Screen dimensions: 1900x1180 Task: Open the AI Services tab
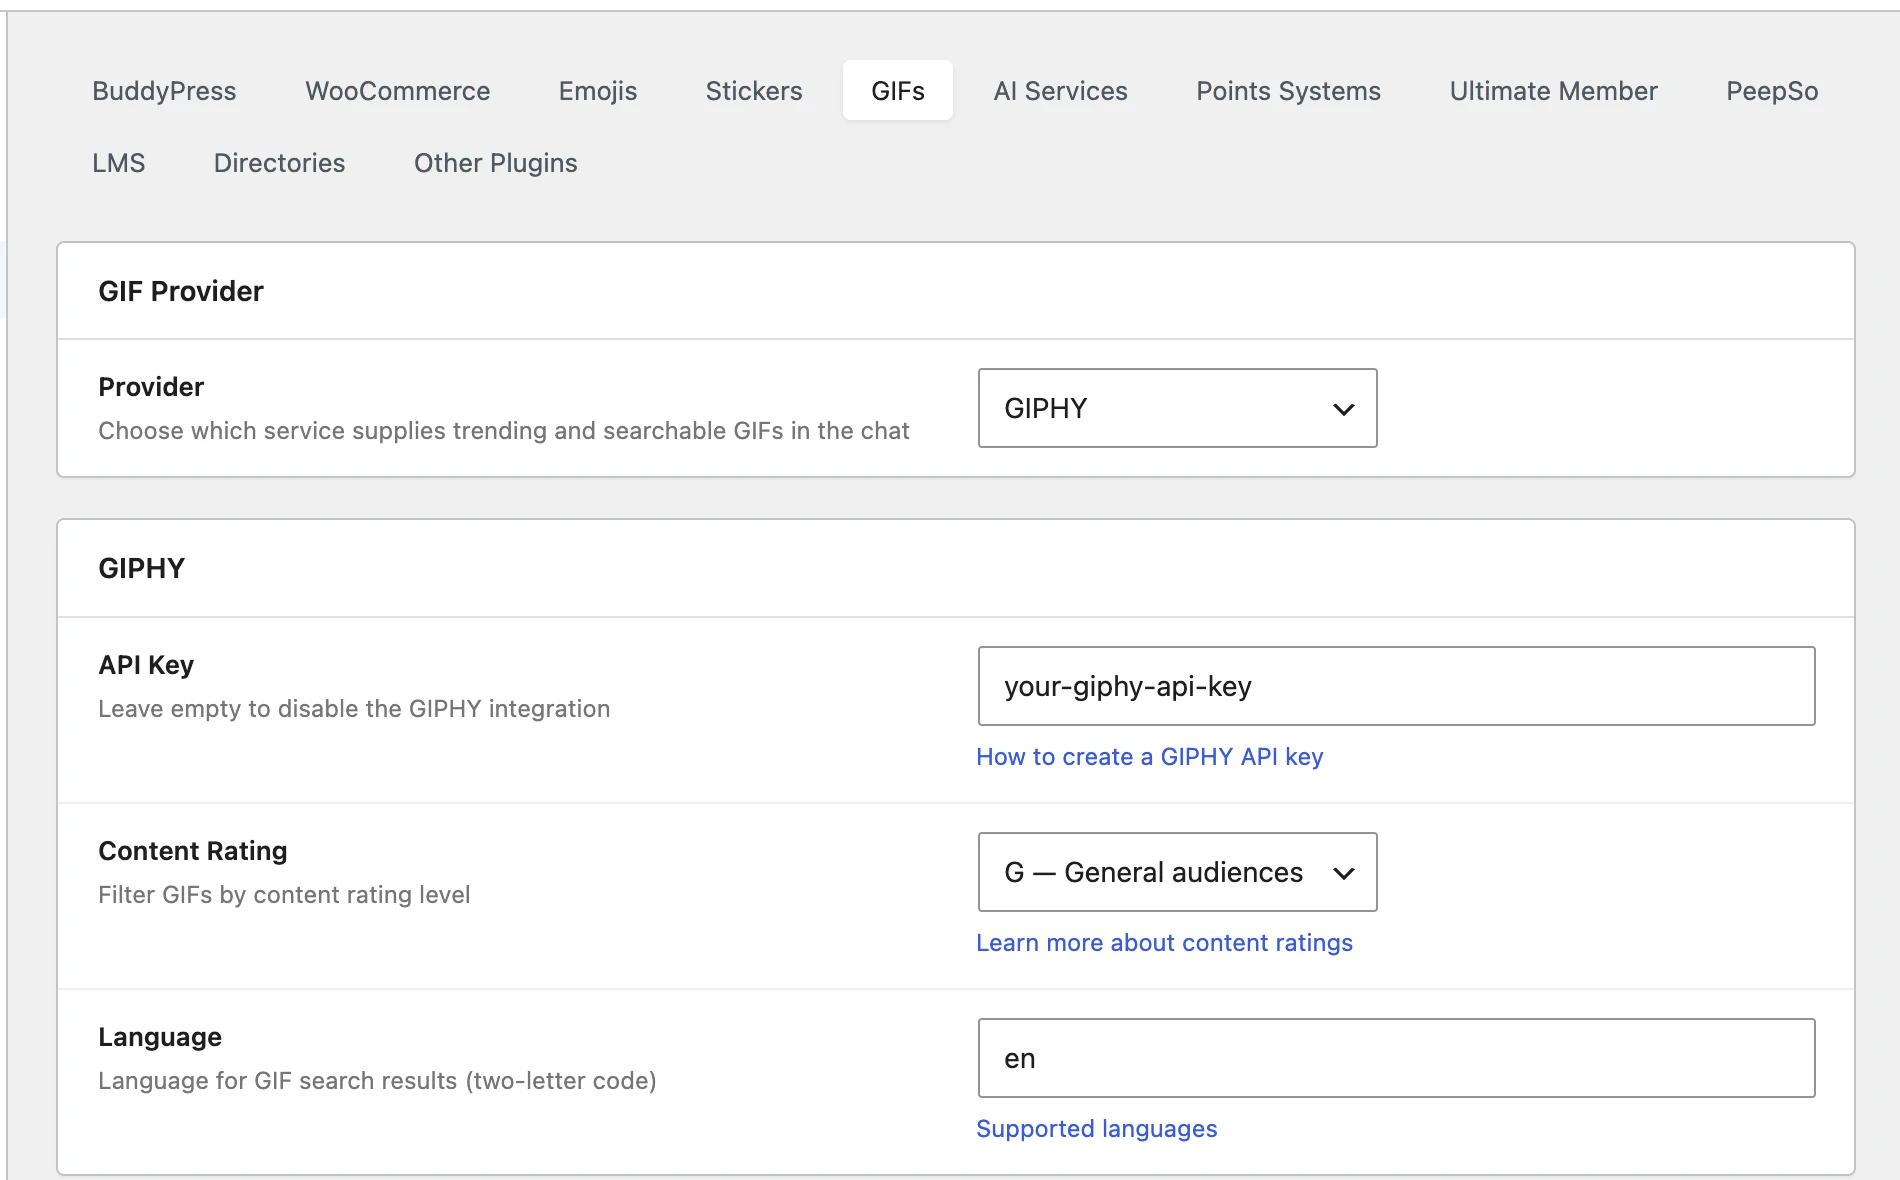1061,91
